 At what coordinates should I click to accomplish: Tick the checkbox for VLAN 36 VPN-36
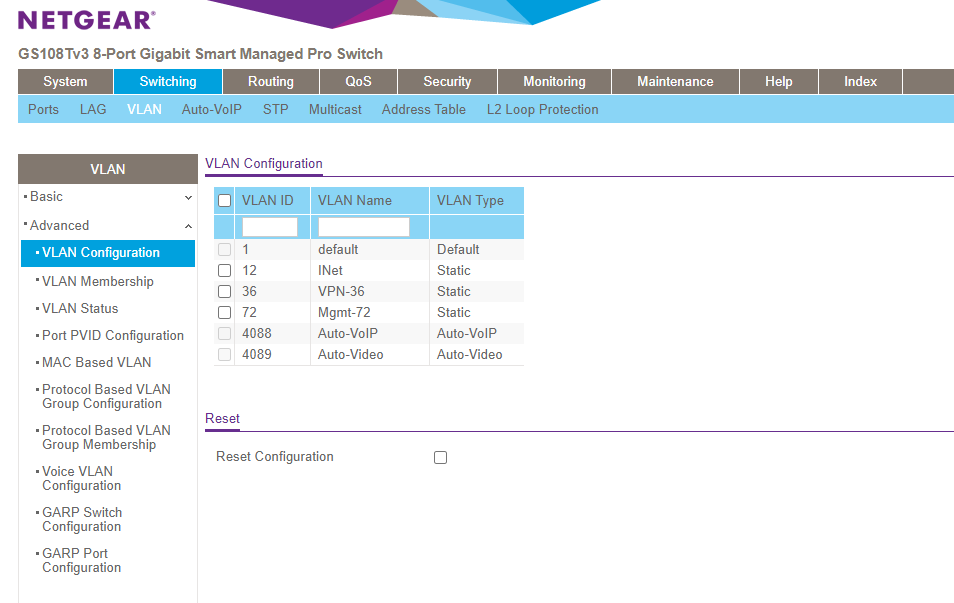pyautogui.click(x=224, y=292)
